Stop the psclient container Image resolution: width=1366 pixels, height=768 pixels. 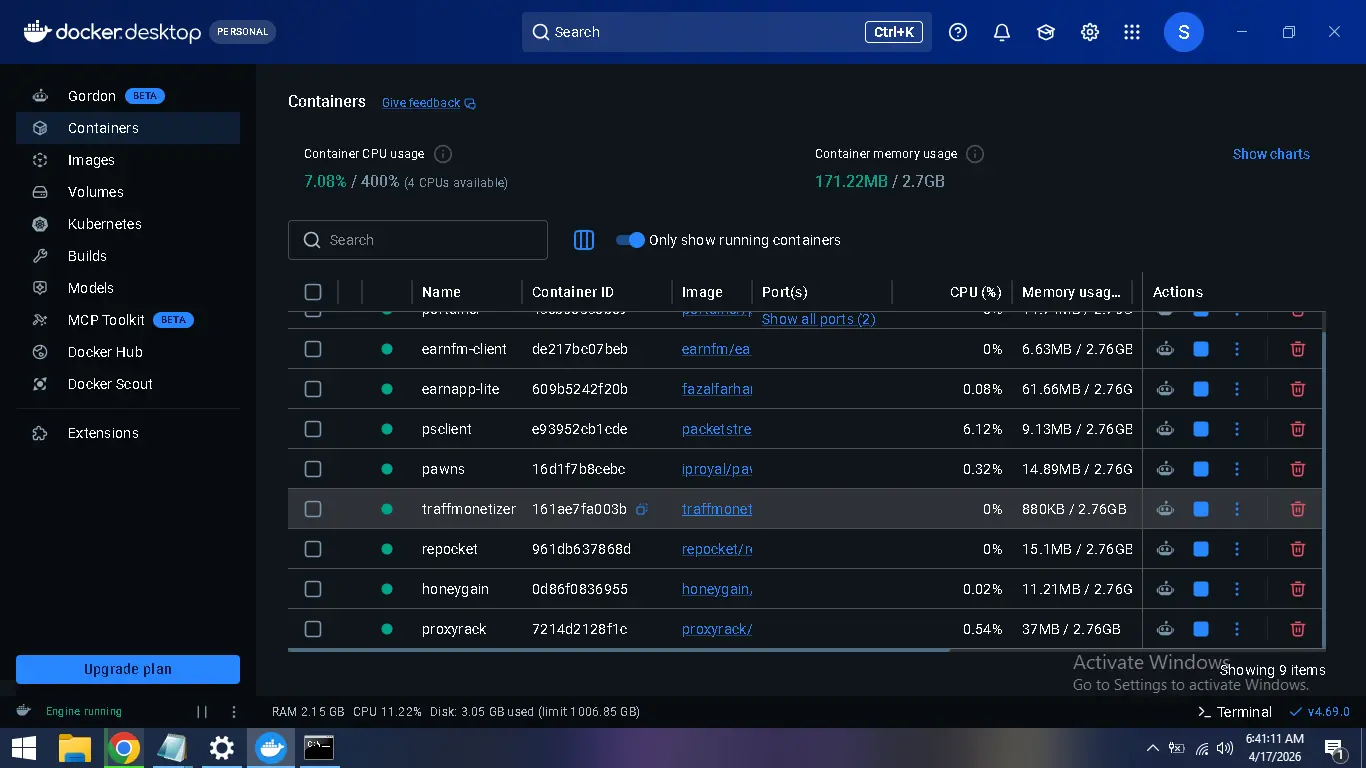click(x=1201, y=429)
